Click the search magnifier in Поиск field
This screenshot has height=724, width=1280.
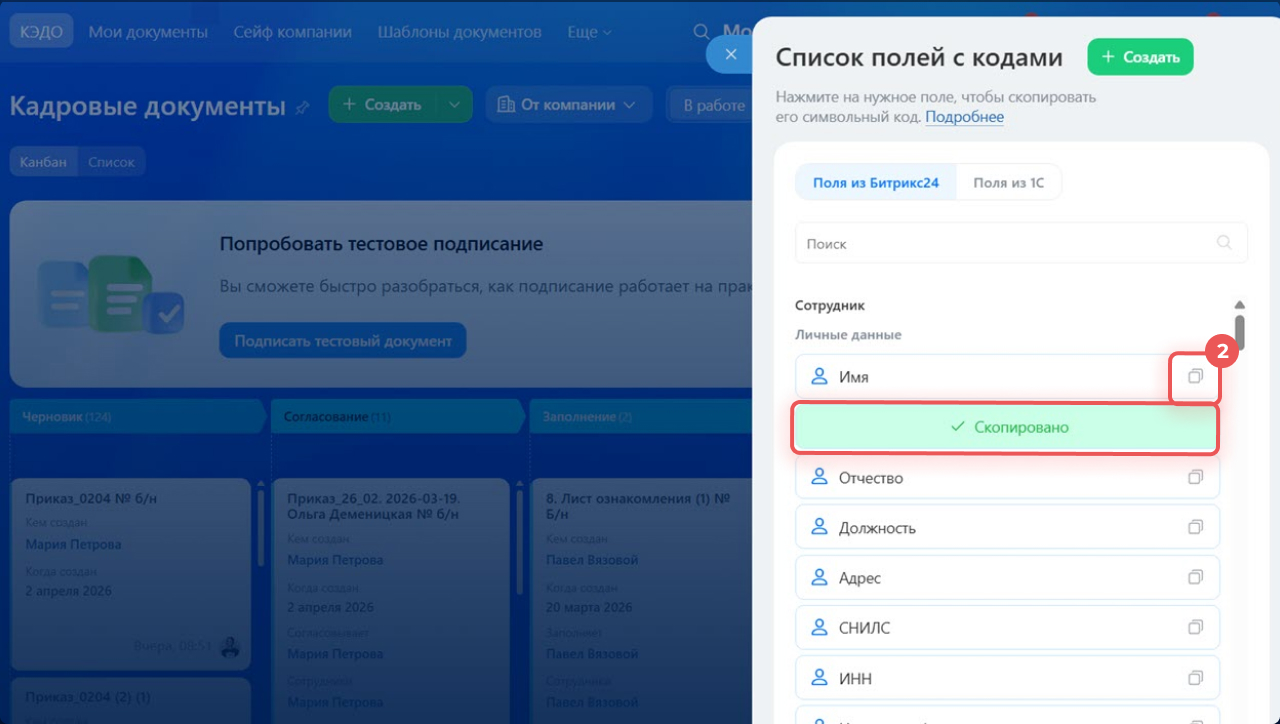1224,243
